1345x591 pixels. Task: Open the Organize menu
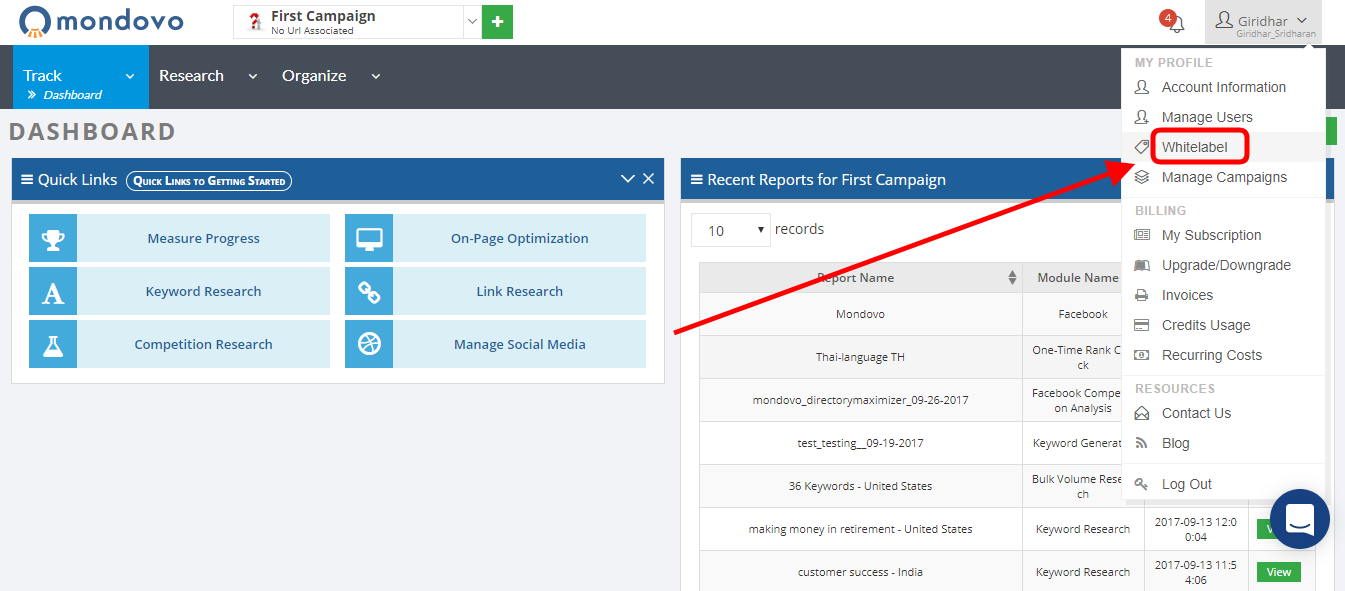tap(331, 76)
